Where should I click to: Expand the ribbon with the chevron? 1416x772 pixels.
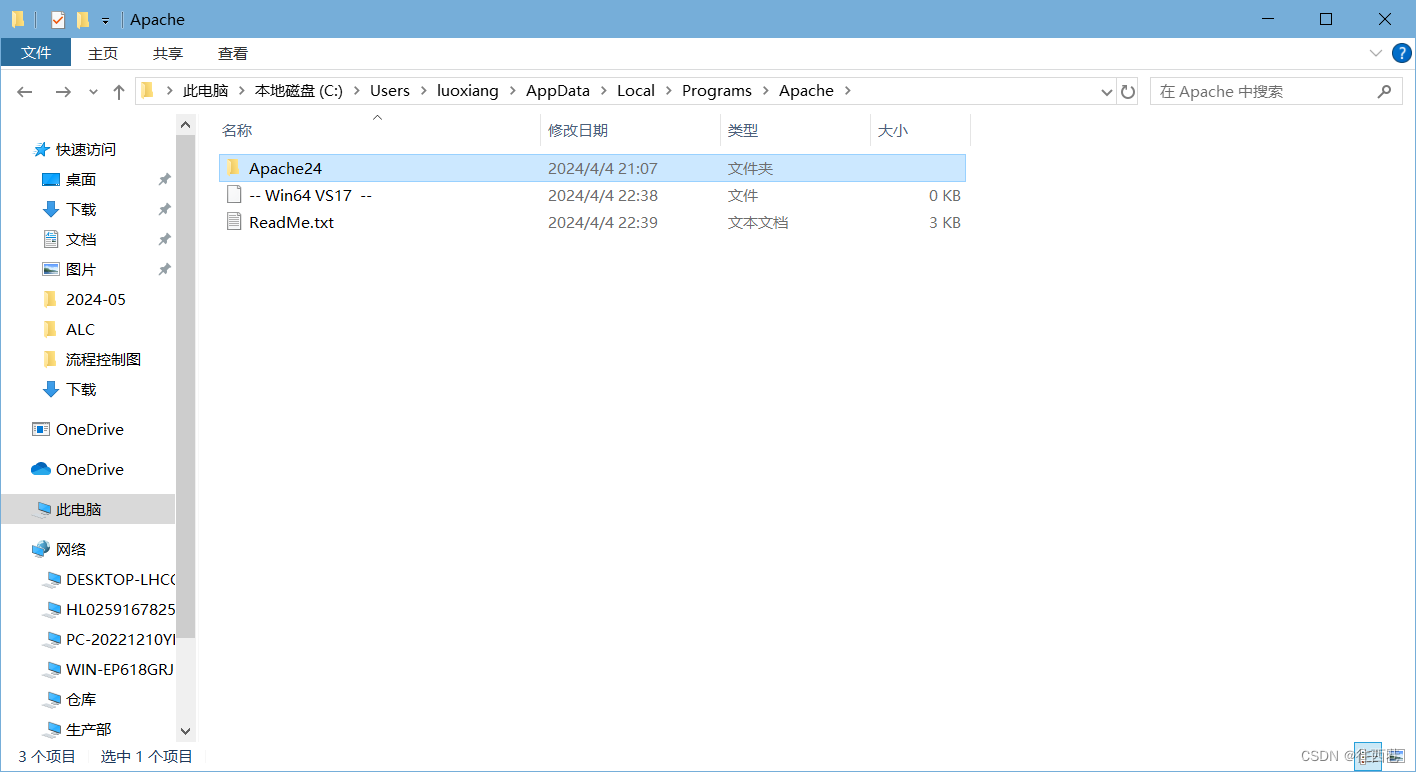(x=1376, y=53)
